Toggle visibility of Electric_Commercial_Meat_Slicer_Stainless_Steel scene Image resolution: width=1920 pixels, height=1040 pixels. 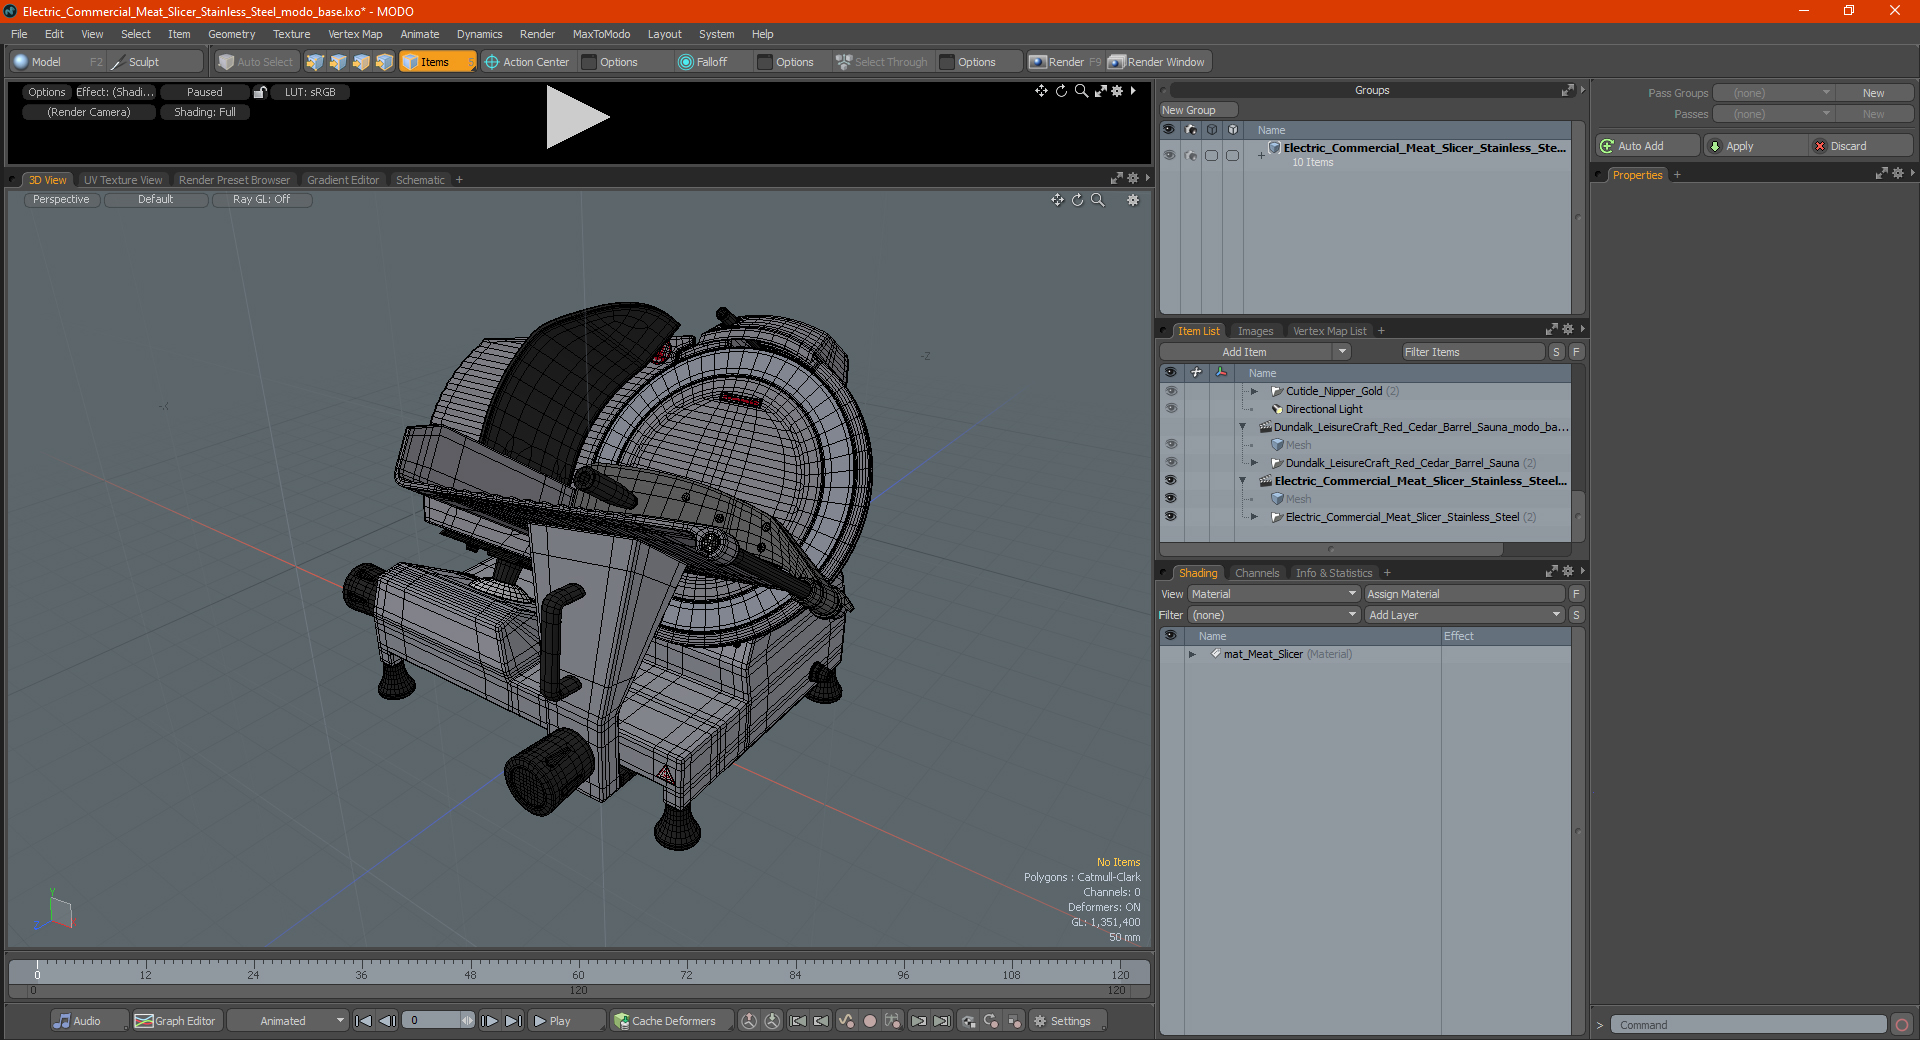[1170, 481]
